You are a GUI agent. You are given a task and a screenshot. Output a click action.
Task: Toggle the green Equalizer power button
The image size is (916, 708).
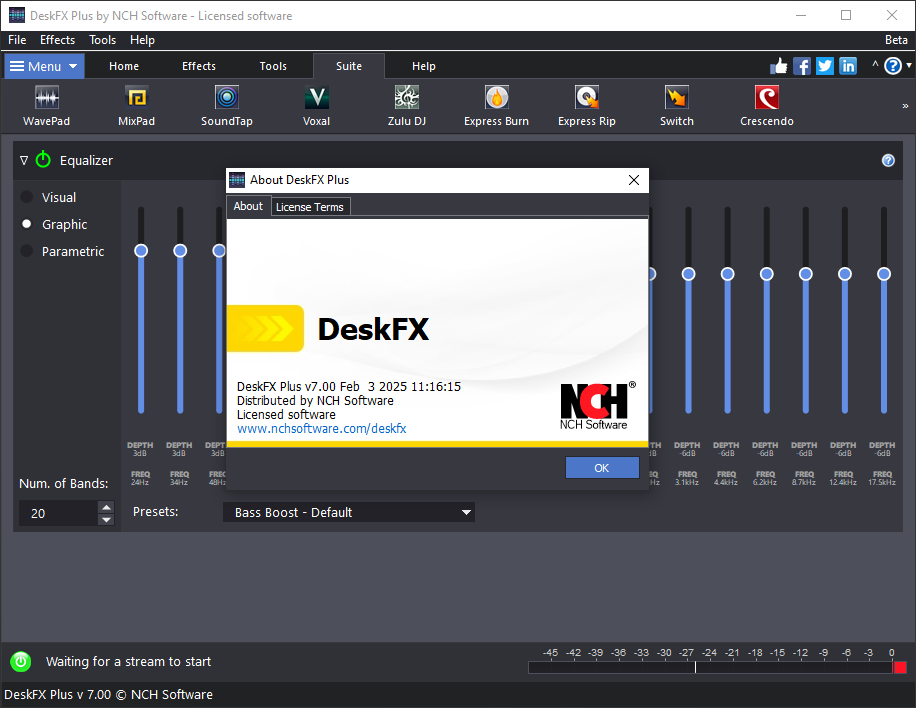(x=43, y=159)
